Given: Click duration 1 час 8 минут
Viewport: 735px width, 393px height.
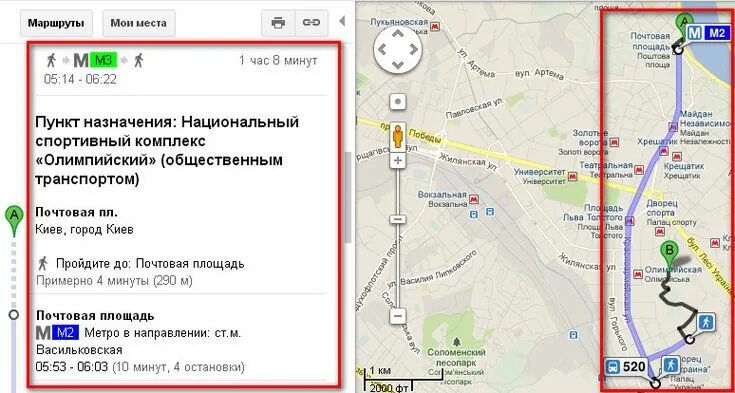Looking at the screenshot, I should (x=278, y=60).
